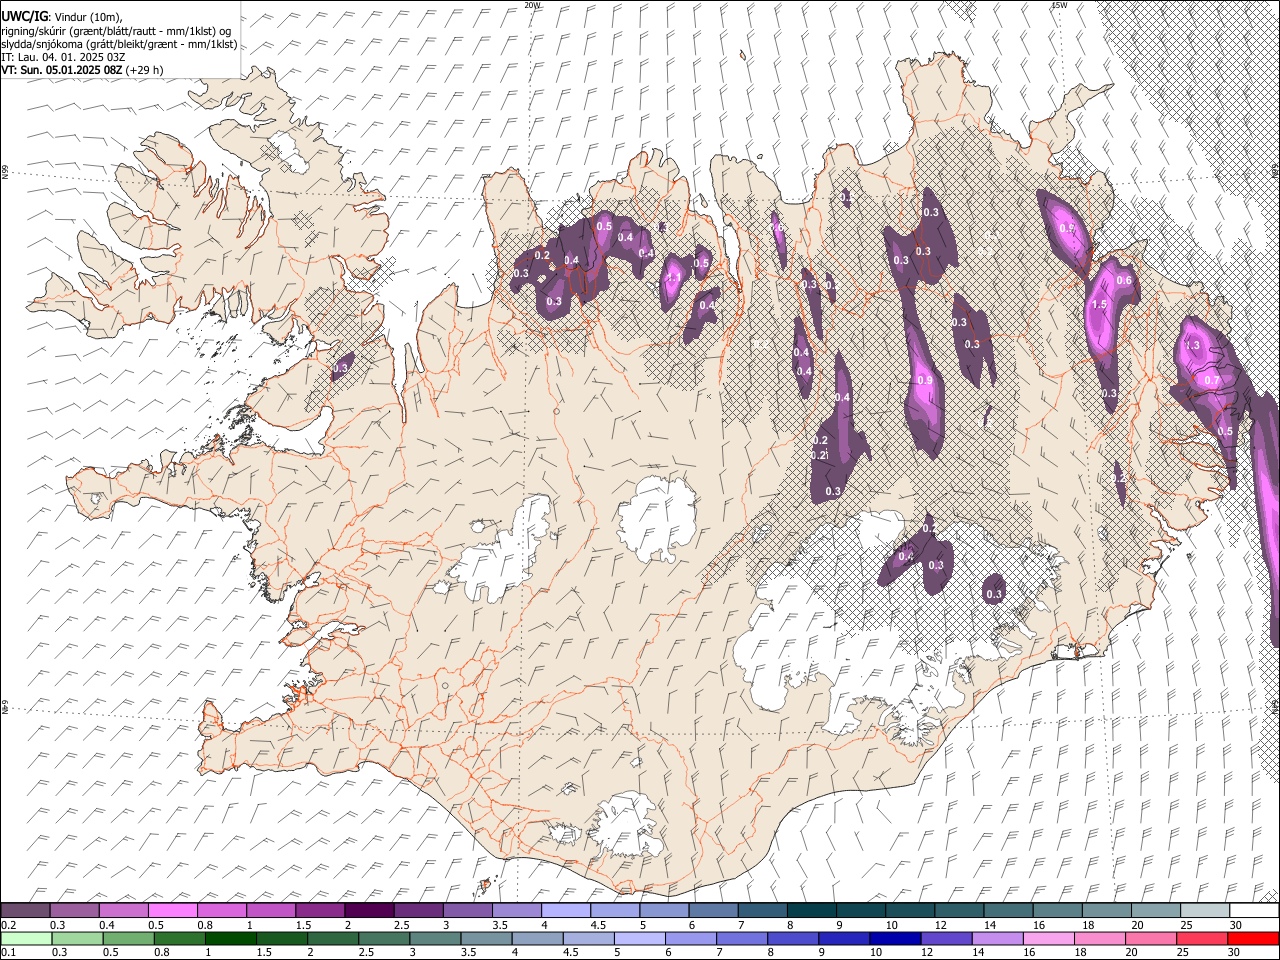Click the dark purple upper legend swatch labeled 2
This screenshot has height=960, width=1280.
tap(369, 910)
